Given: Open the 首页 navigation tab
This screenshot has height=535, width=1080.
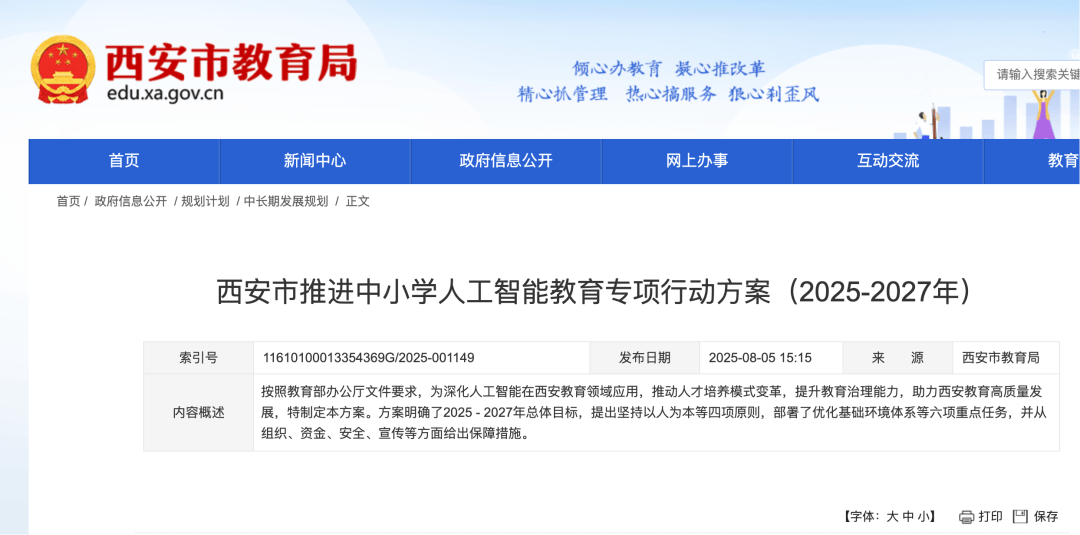Looking at the screenshot, I should tap(124, 161).
